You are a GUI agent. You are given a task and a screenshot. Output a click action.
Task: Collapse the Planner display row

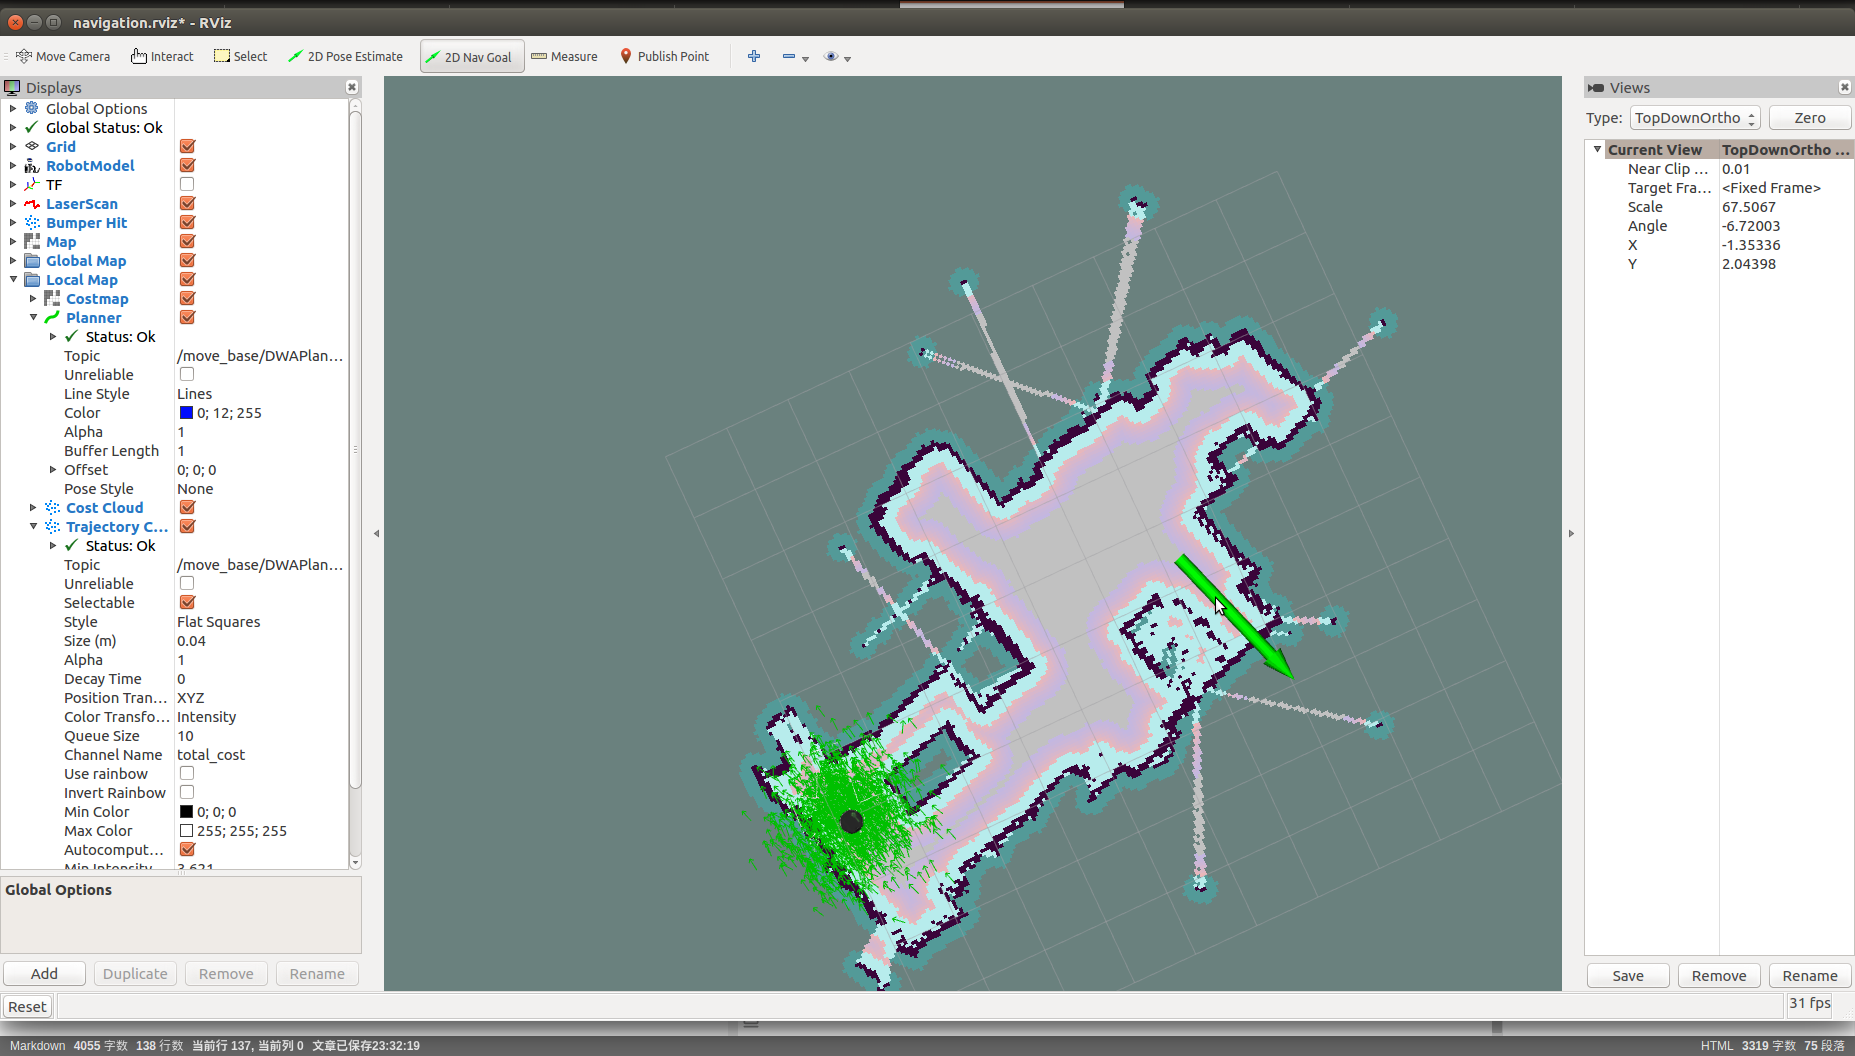(33, 317)
